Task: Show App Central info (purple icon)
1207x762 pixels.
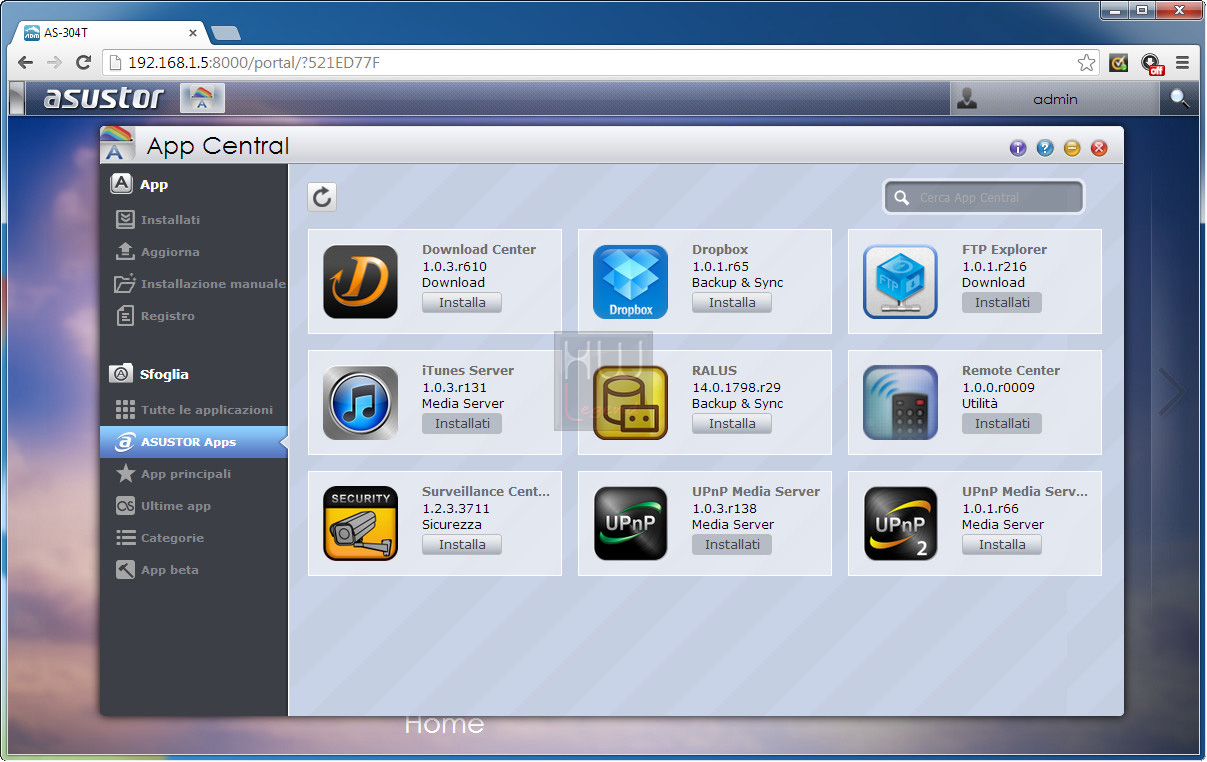Action: 1018,148
